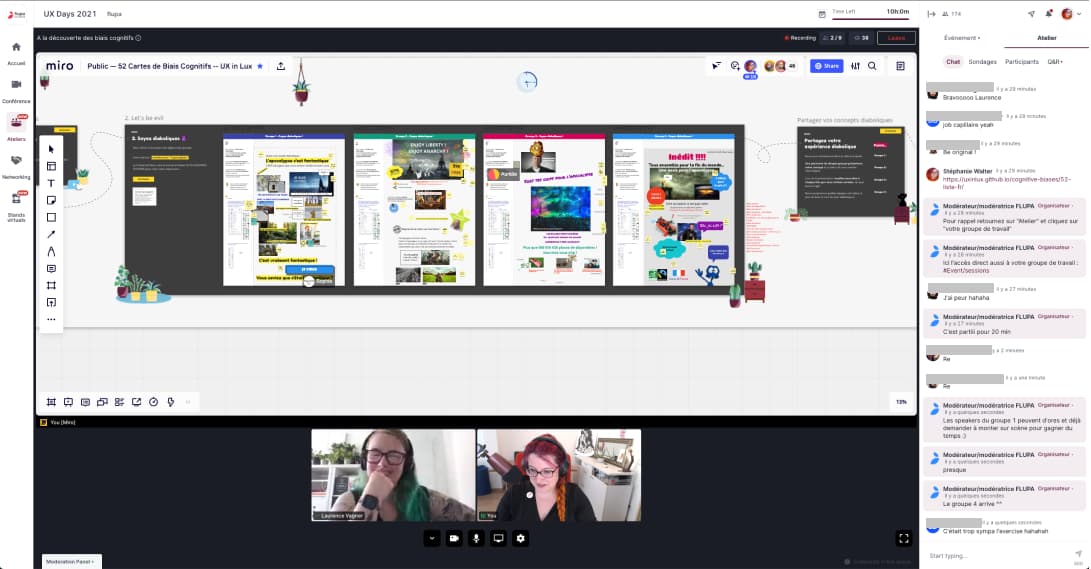Open the Miro export upload icon
Screen dimensions: 1091x569
pyautogui.click(x=281, y=66)
